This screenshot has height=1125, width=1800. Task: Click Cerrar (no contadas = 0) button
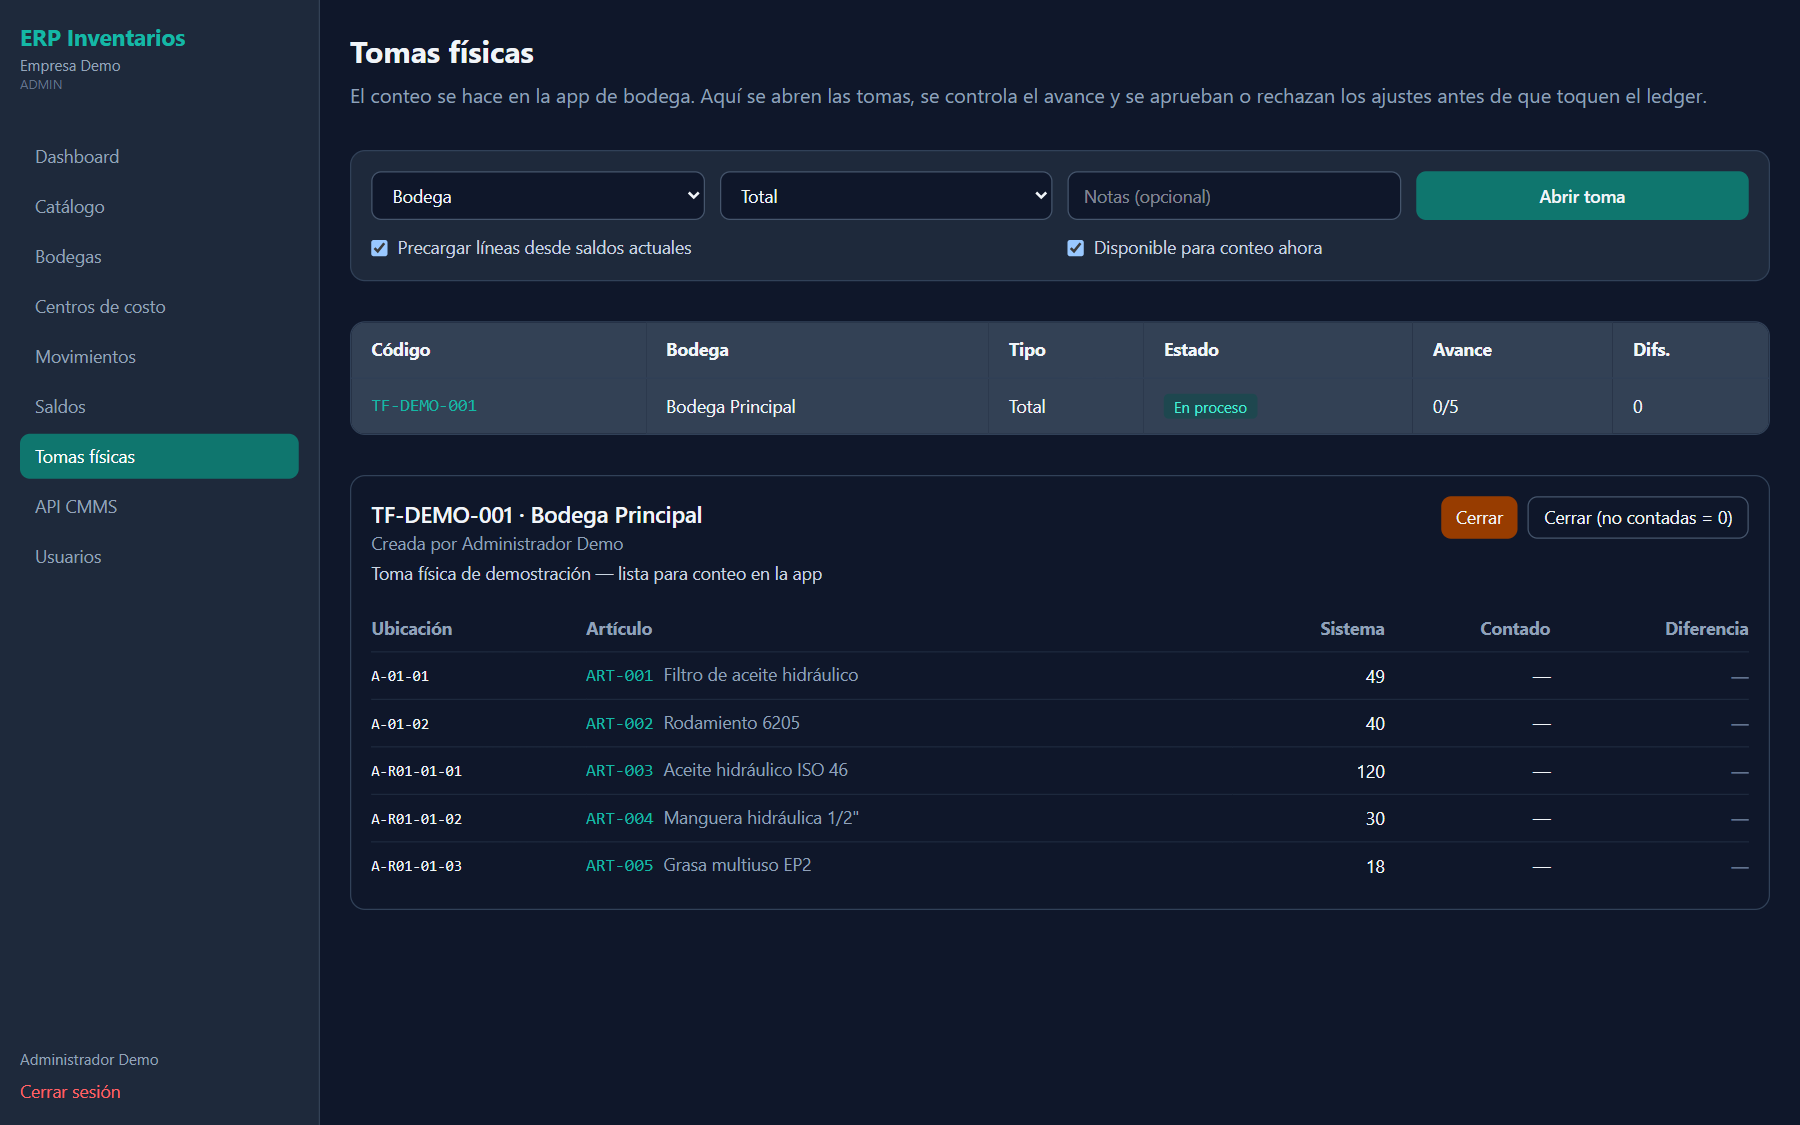(x=1638, y=518)
